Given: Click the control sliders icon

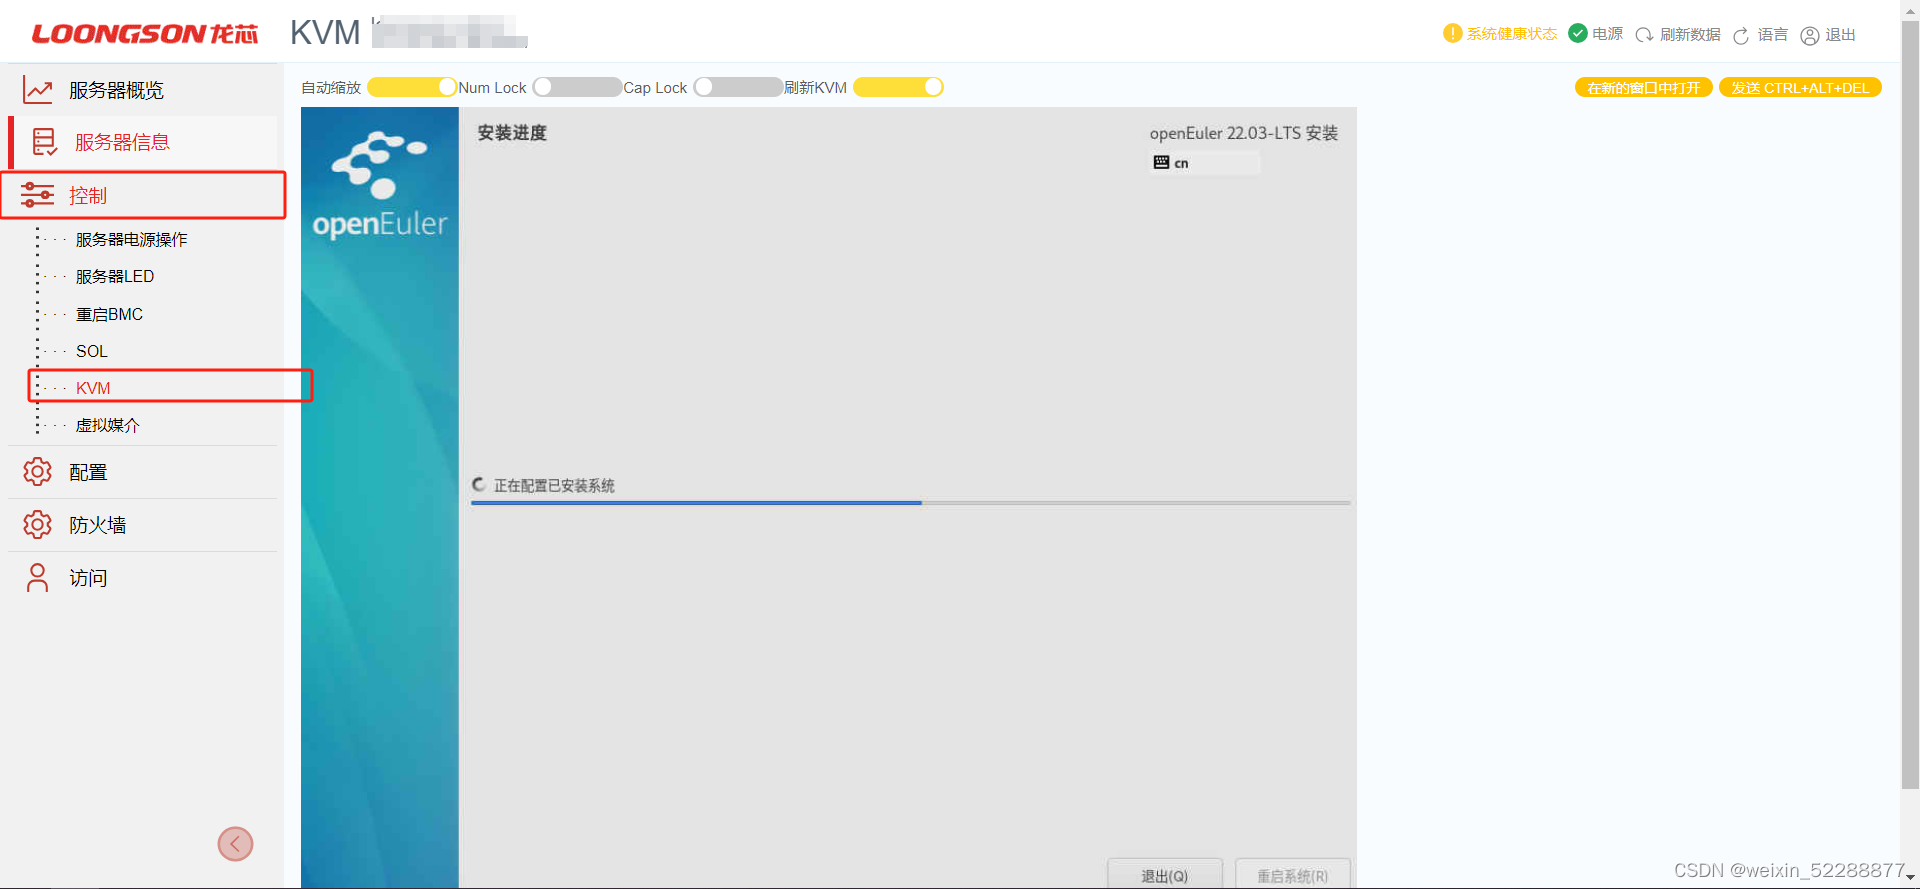Looking at the screenshot, I should click(38, 195).
